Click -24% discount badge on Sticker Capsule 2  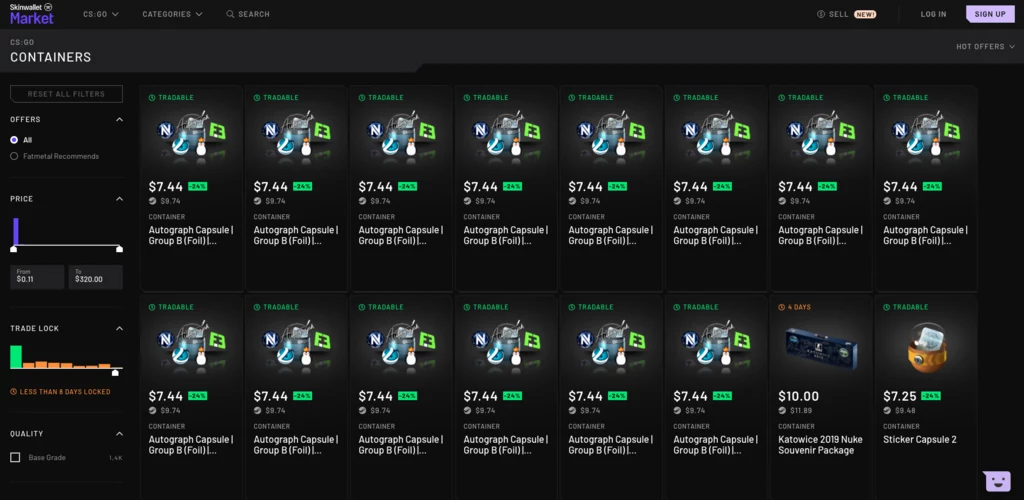[x=932, y=396]
